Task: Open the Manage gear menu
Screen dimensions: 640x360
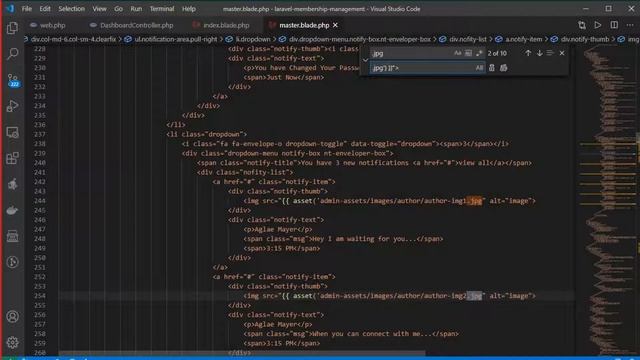Action: [12, 342]
